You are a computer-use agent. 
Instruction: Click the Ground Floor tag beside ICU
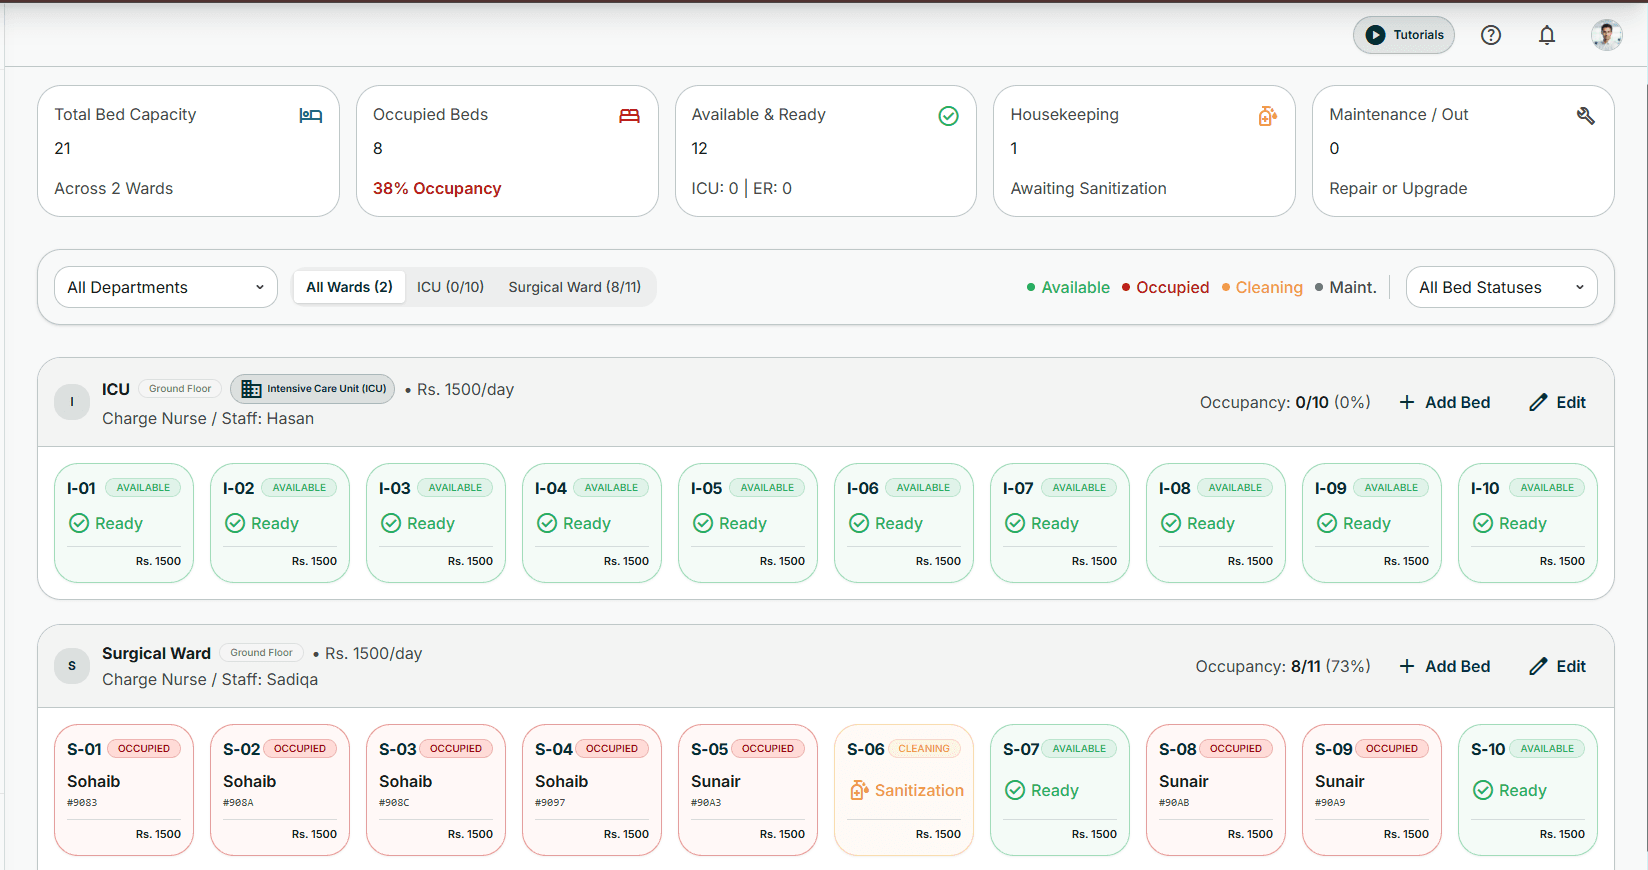[x=180, y=389]
